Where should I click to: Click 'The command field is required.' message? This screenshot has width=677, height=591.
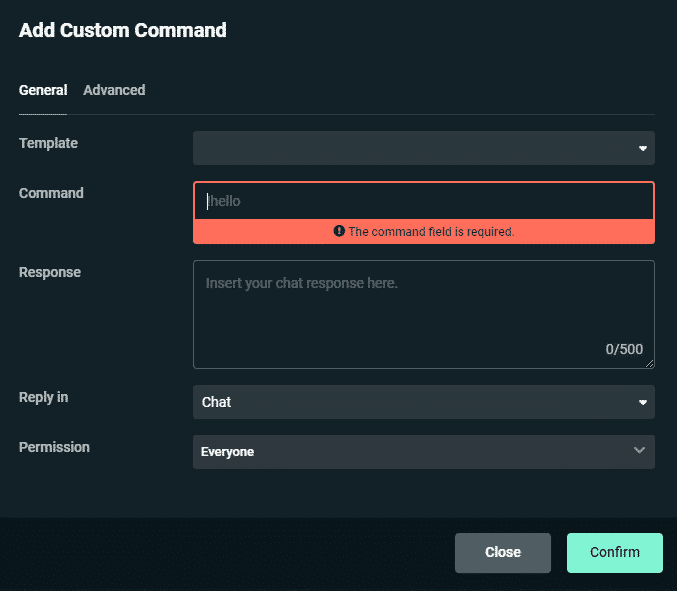click(431, 232)
